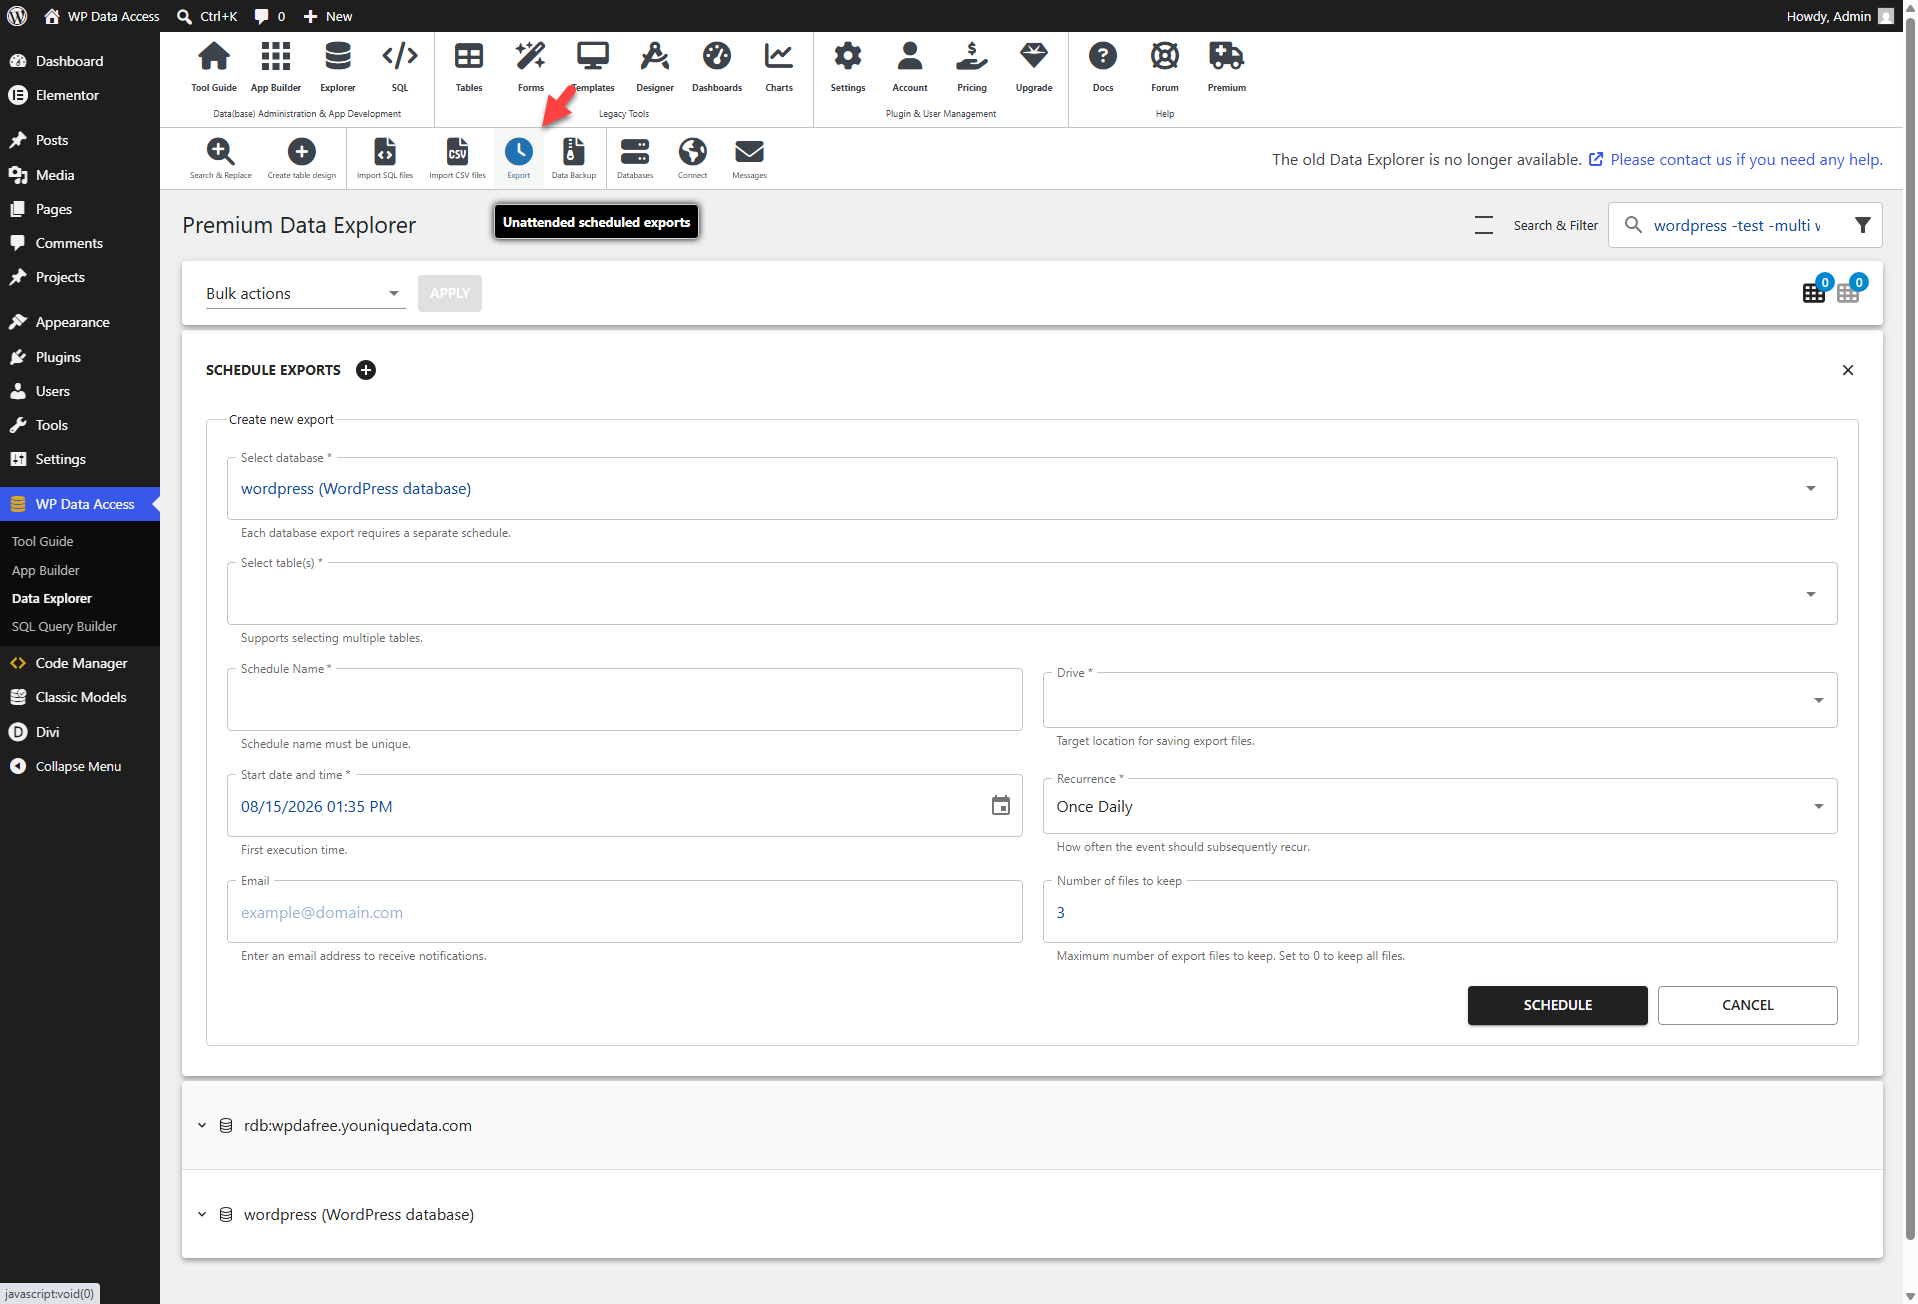Add a new scheduled export plus icon
The image size is (1918, 1304).
click(x=366, y=370)
